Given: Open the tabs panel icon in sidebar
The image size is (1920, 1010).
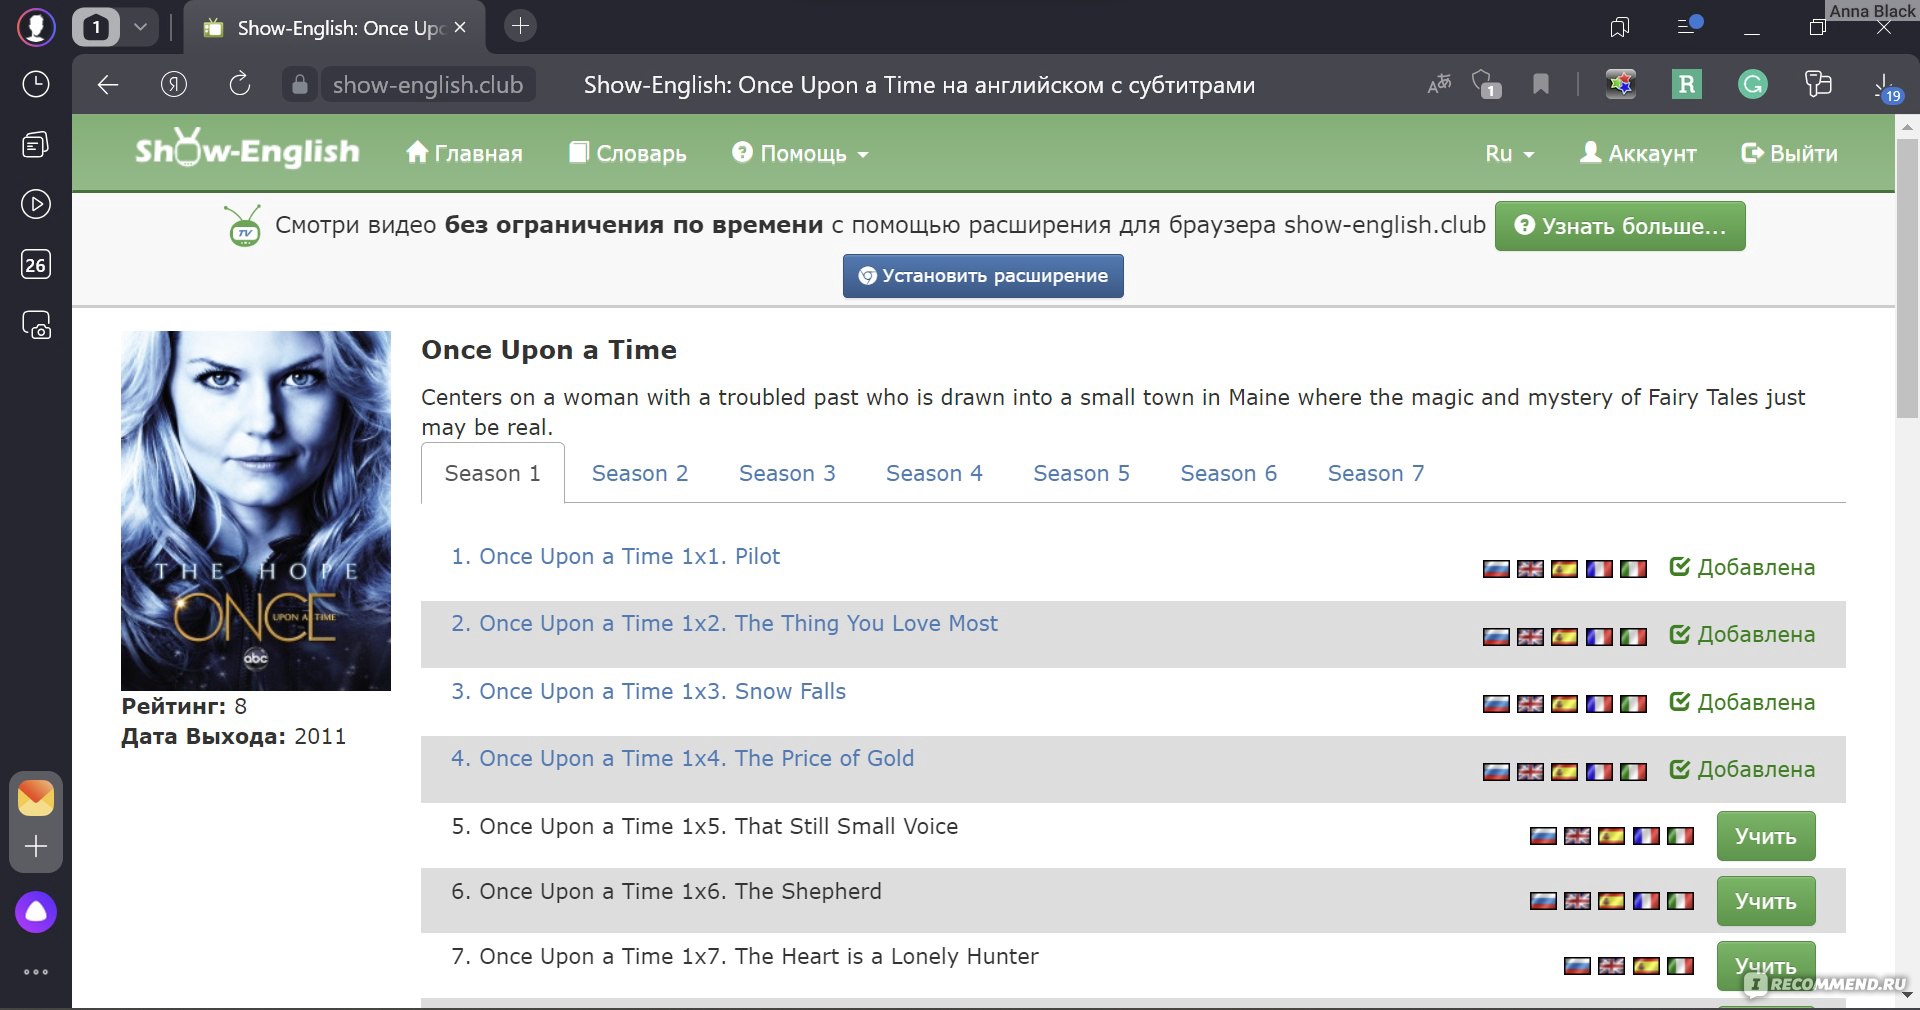Looking at the screenshot, I should click(36, 145).
